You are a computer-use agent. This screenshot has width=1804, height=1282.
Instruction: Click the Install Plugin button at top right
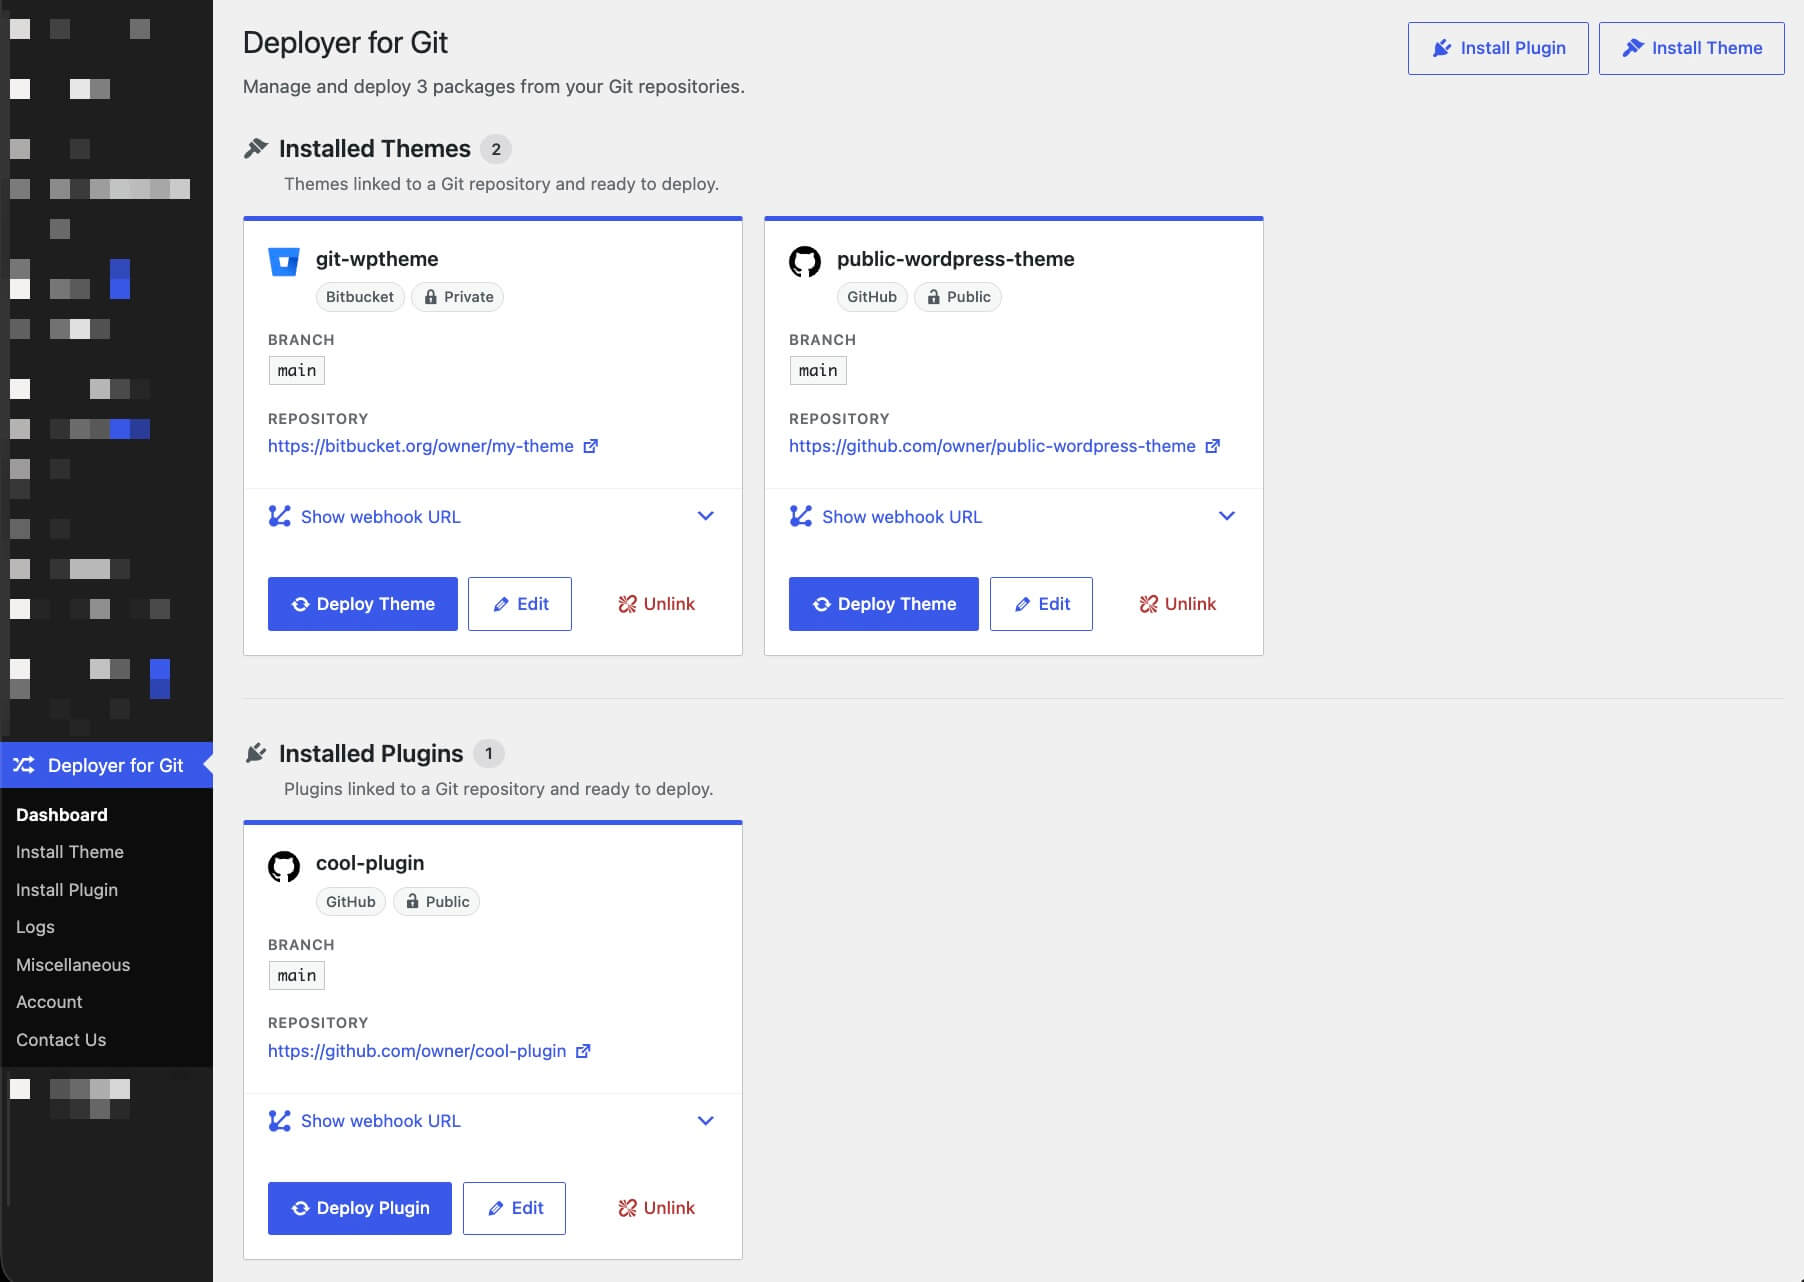[1498, 48]
